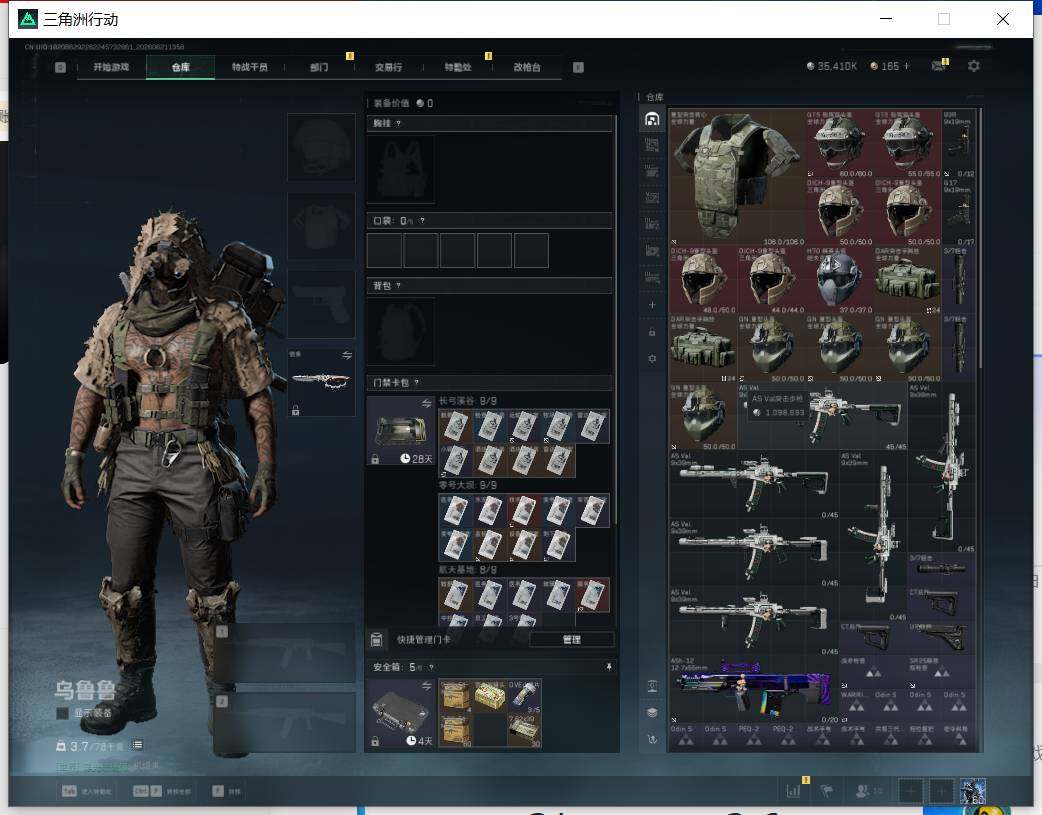The image size is (1042, 815).
Task: Click the pin icon beside 安全箱
Action: (x=609, y=667)
